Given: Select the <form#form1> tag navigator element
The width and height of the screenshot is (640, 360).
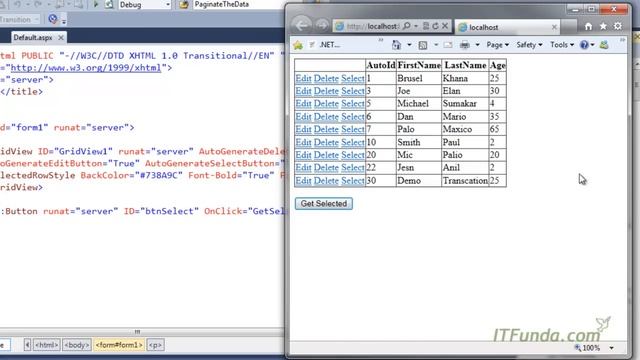Looking at the screenshot, I should coord(119,345).
